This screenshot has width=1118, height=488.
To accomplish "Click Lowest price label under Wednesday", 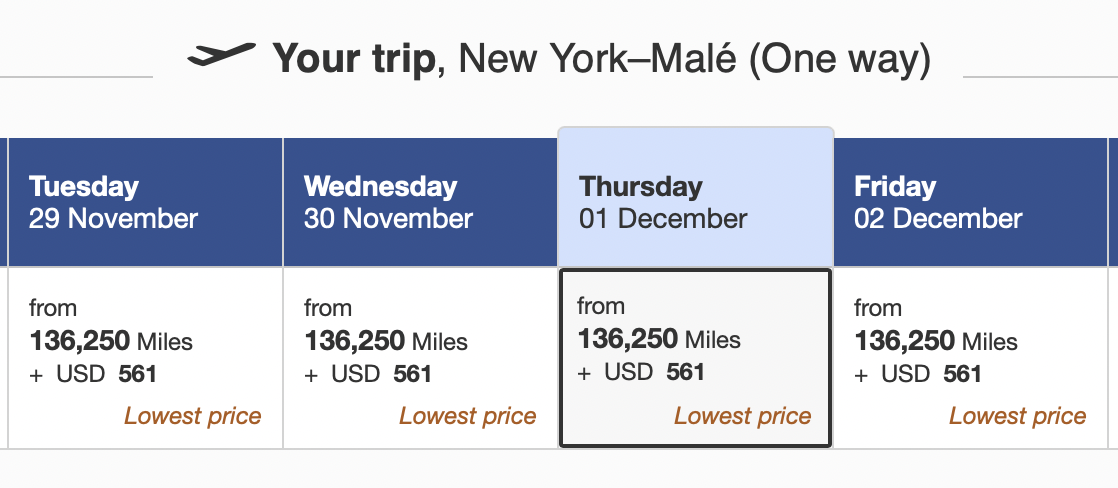I will [468, 416].
